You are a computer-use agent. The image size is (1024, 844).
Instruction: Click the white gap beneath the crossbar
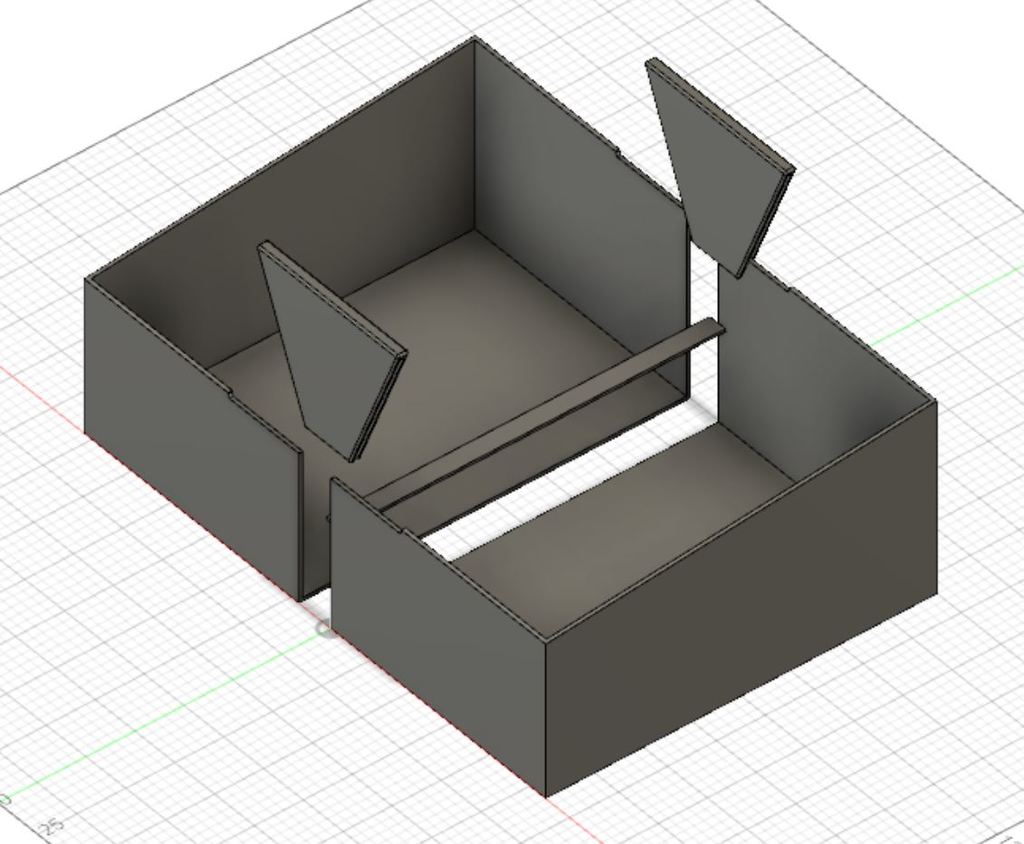coord(560,480)
